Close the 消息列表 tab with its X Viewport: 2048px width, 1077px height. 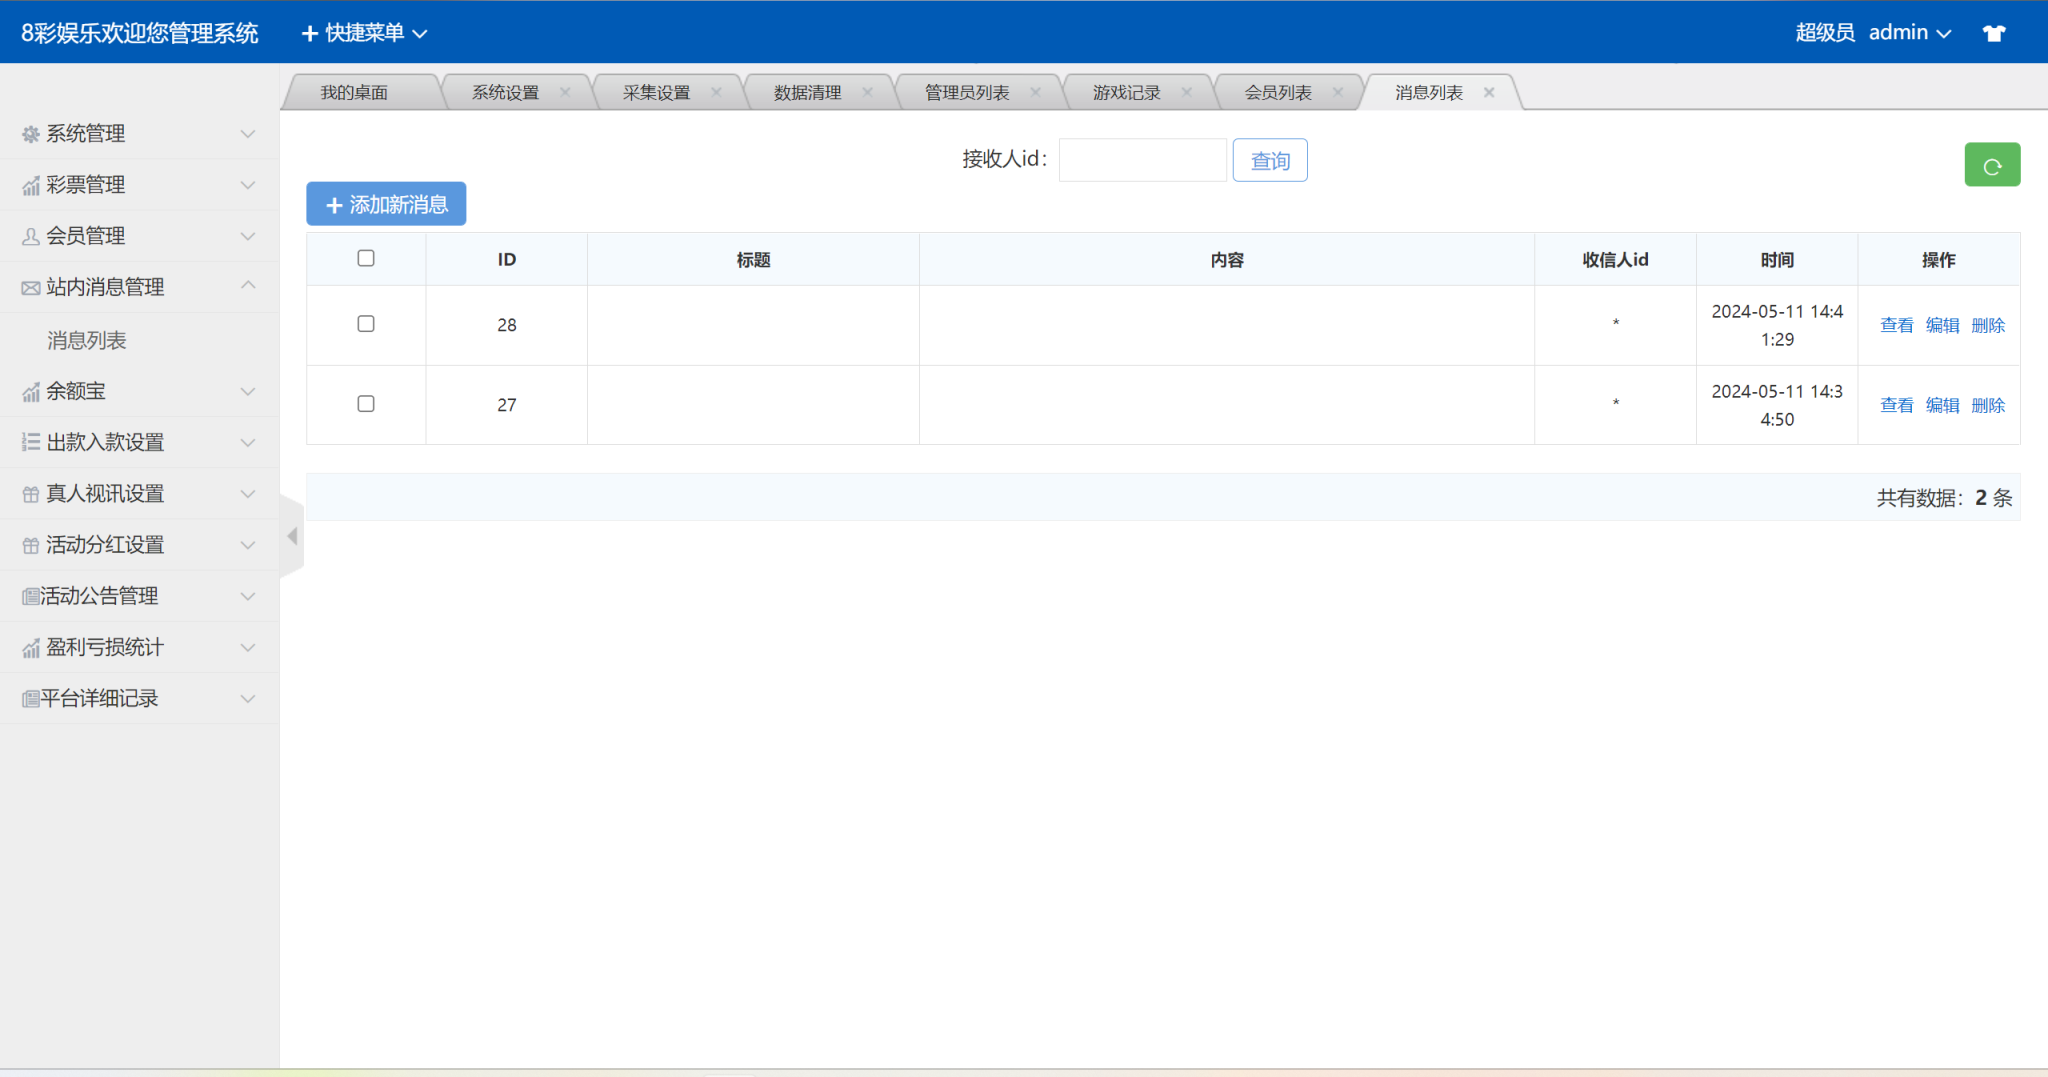pyautogui.click(x=1489, y=92)
